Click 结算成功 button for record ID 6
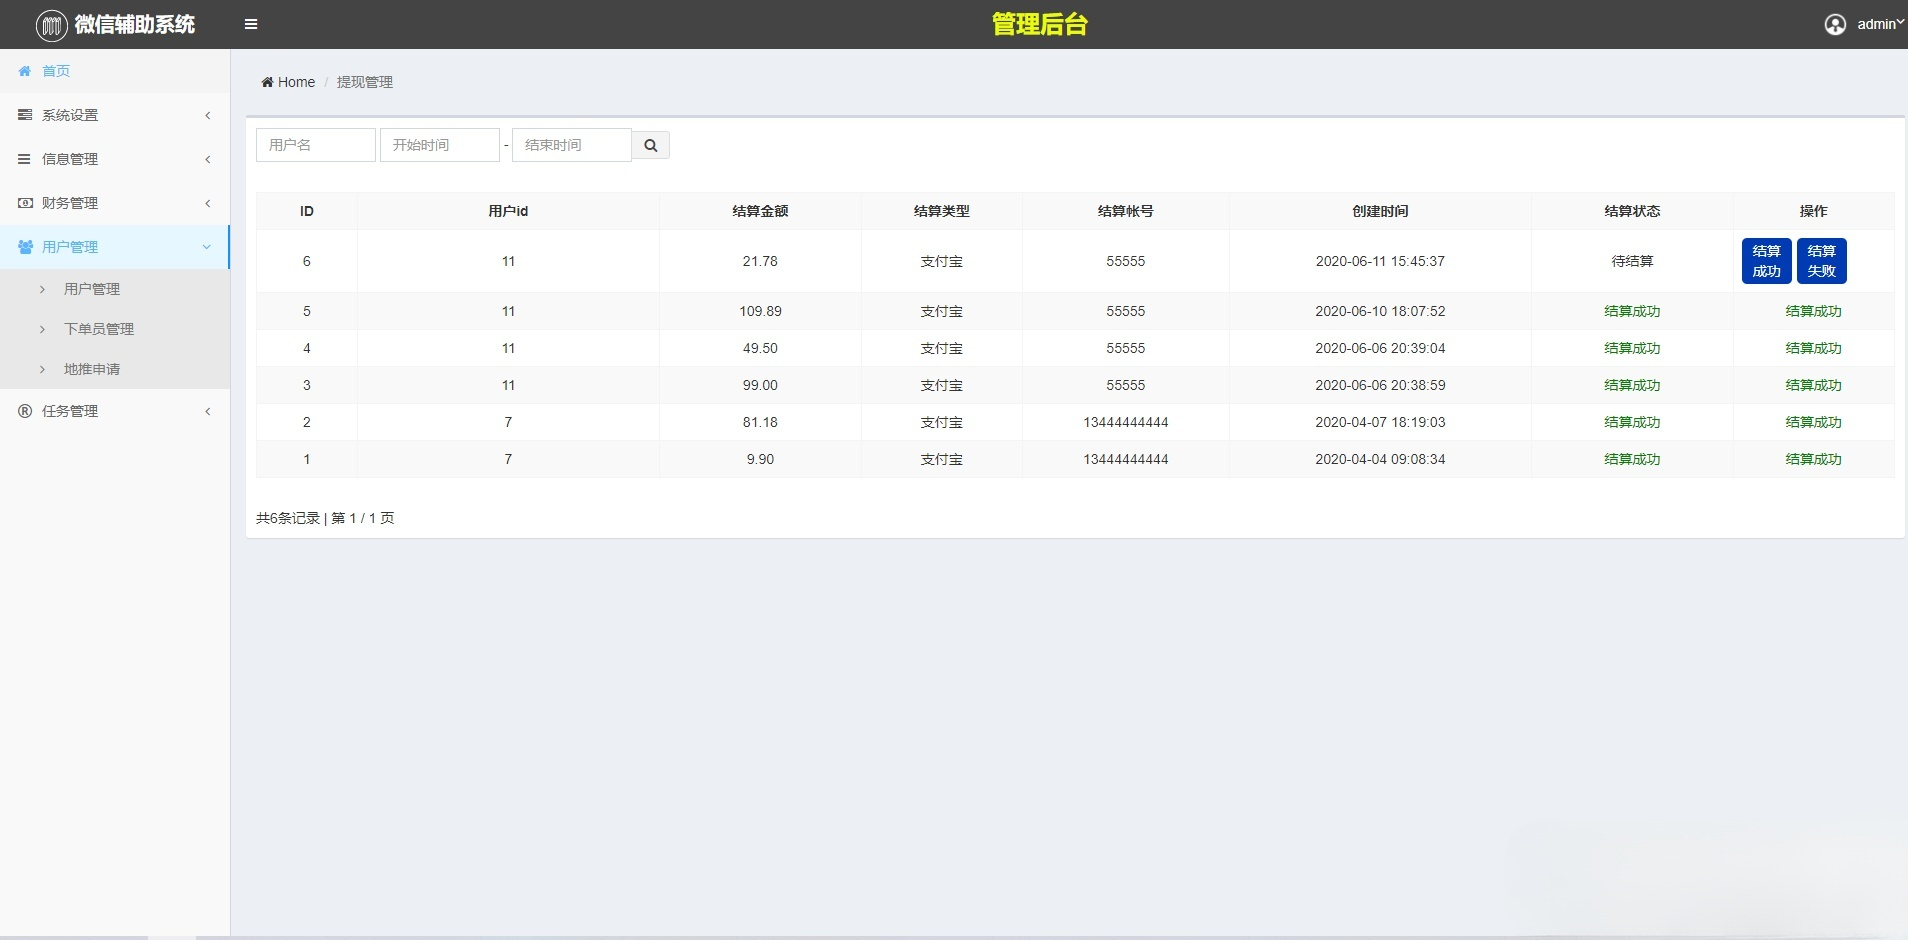Image resolution: width=1908 pixels, height=940 pixels. [1766, 260]
